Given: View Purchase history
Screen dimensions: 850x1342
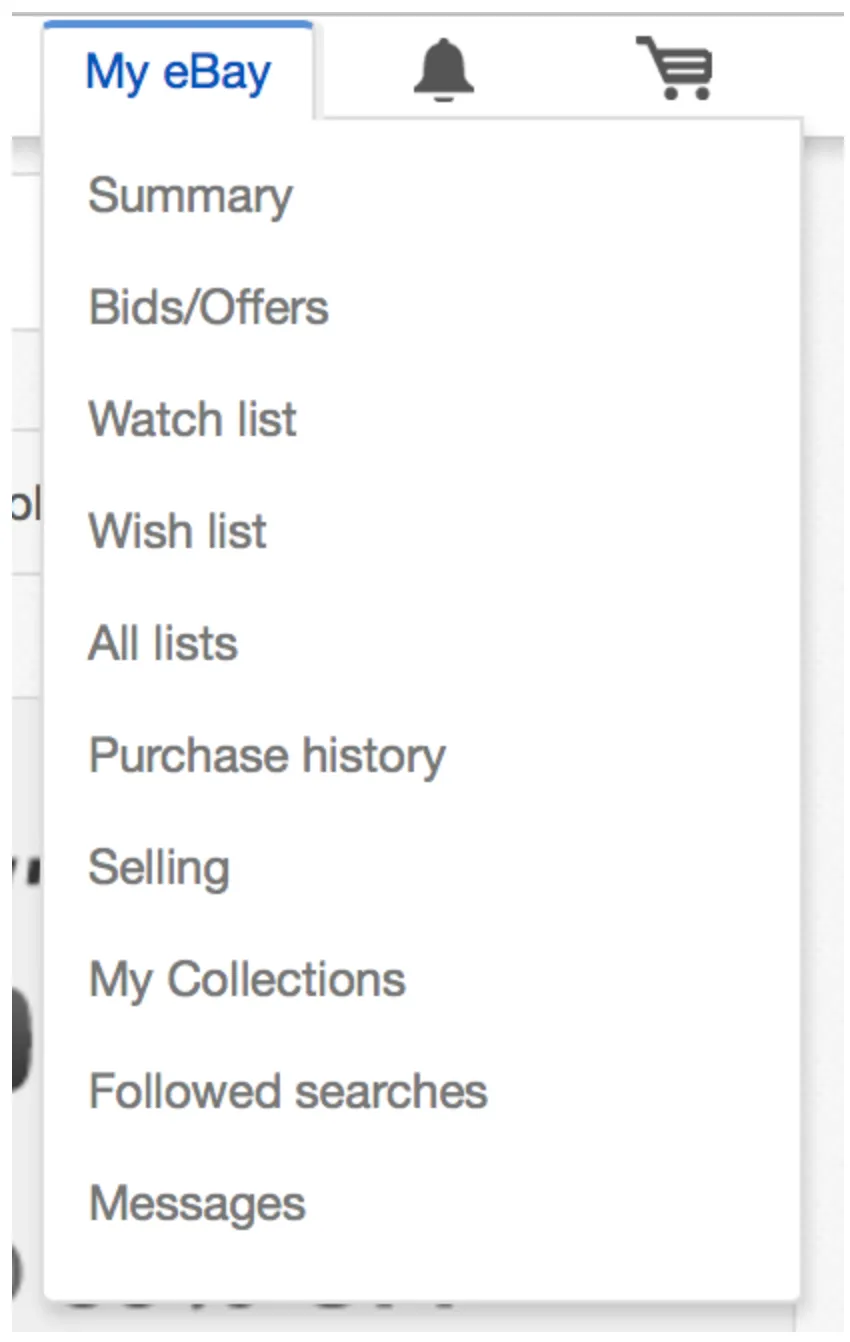Looking at the screenshot, I should coord(267,755).
